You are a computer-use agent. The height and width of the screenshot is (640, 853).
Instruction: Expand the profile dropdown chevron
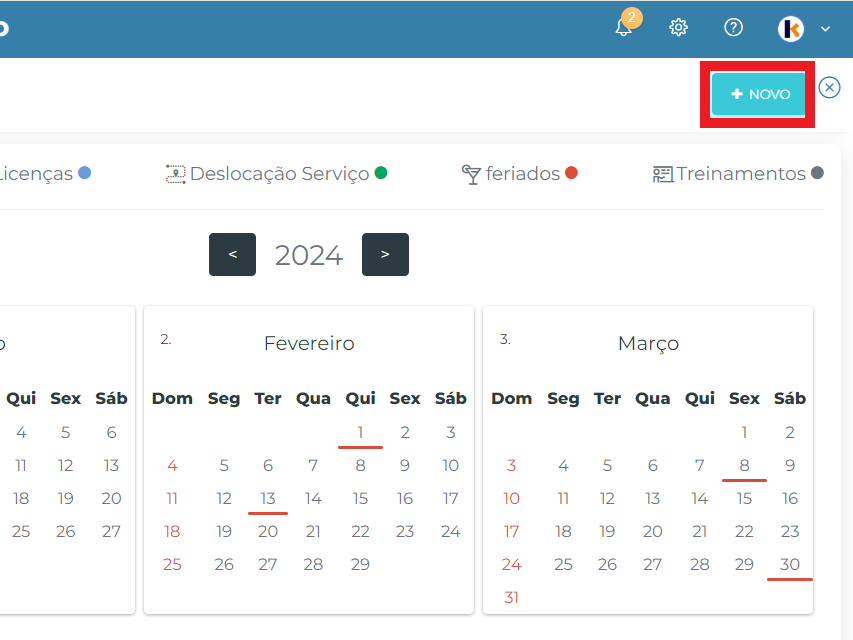pyautogui.click(x=825, y=29)
